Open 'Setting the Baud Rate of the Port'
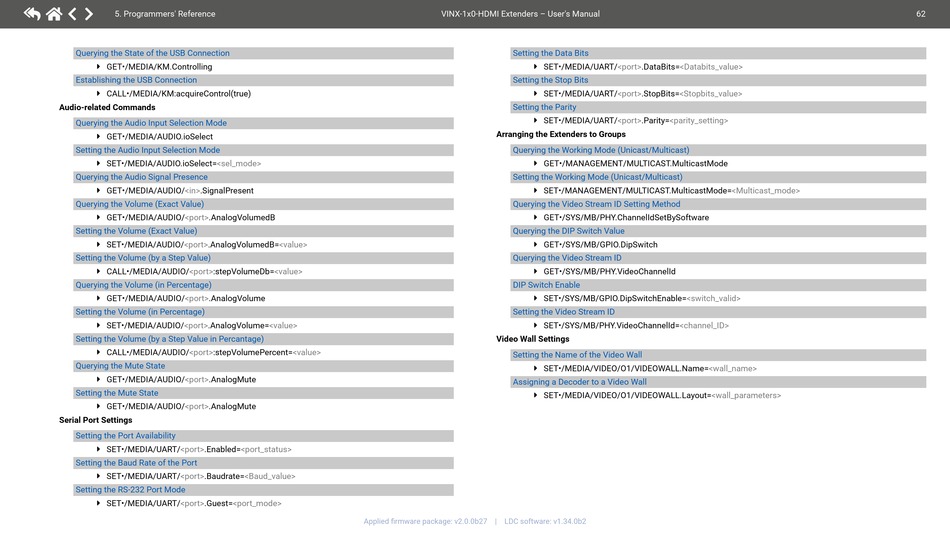The height and width of the screenshot is (533, 950). (136, 463)
